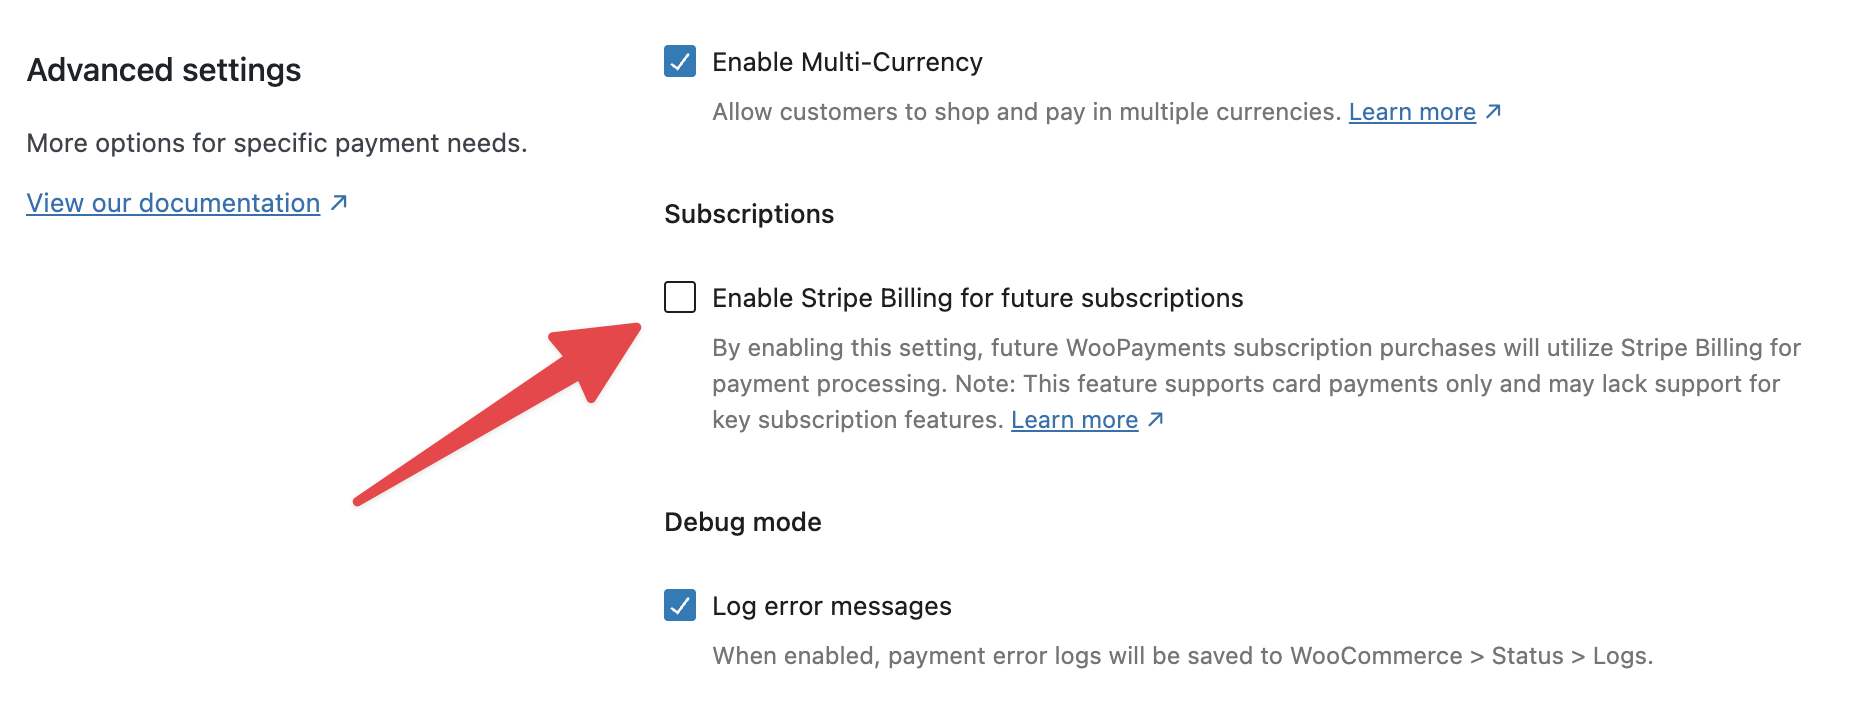Select the Debug mode section heading
The width and height of the screenshot is (1858, 716).
coord(743,522)
